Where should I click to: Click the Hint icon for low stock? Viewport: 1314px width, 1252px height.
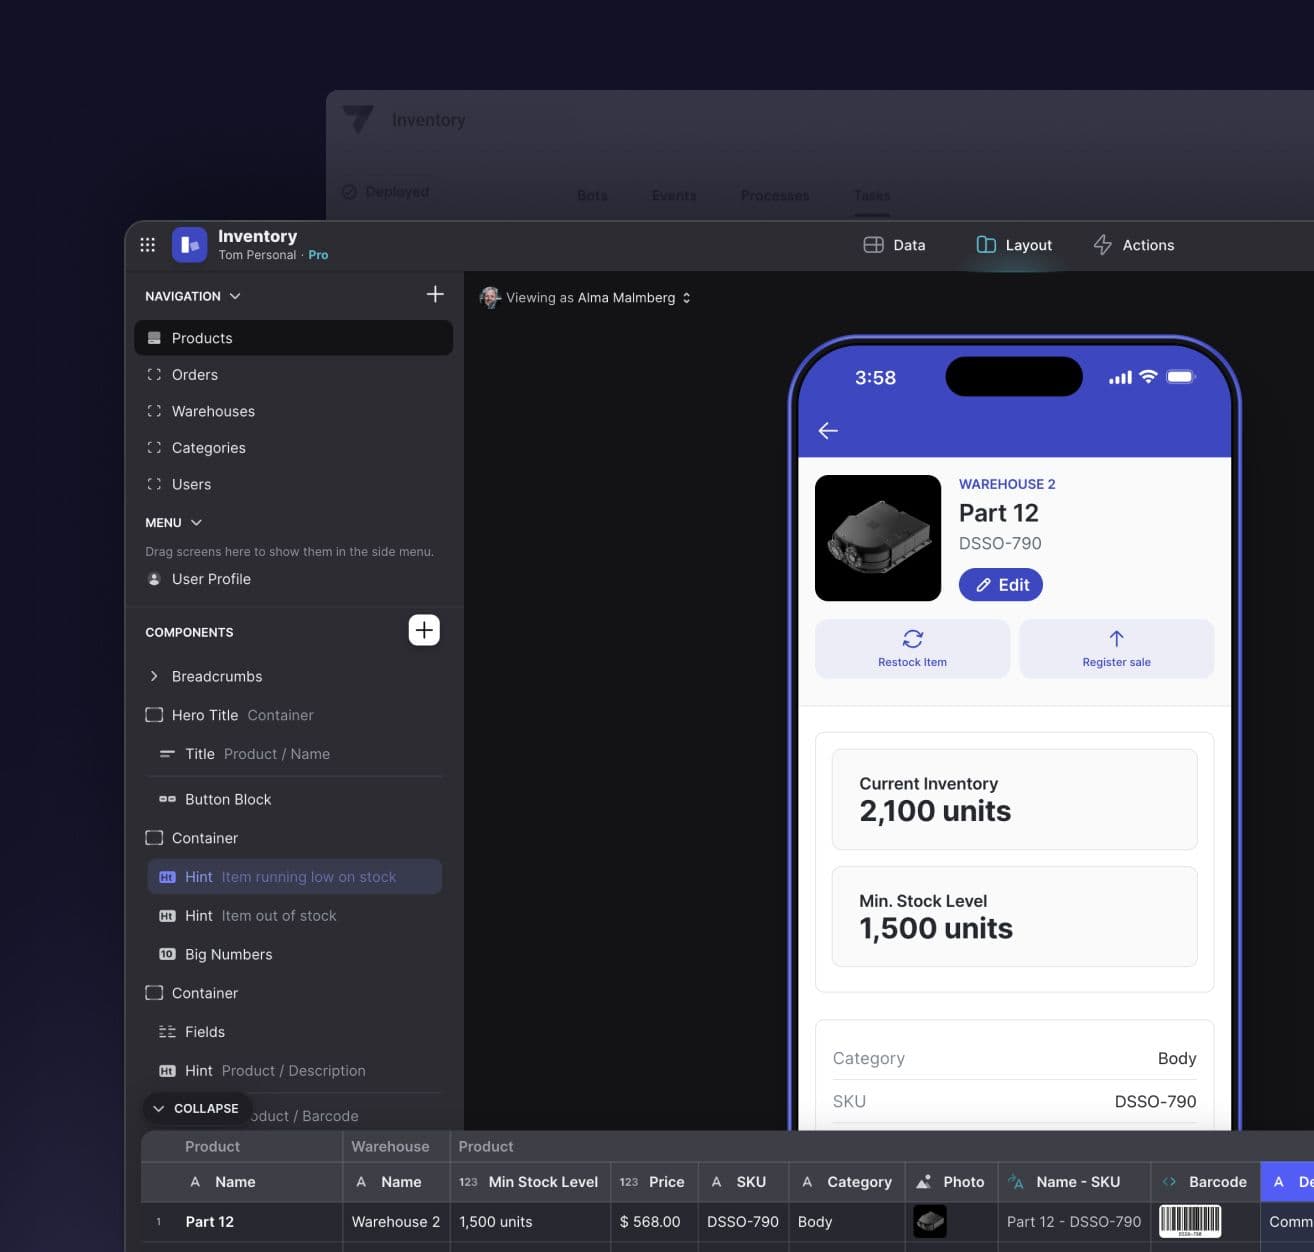[167, 877]
